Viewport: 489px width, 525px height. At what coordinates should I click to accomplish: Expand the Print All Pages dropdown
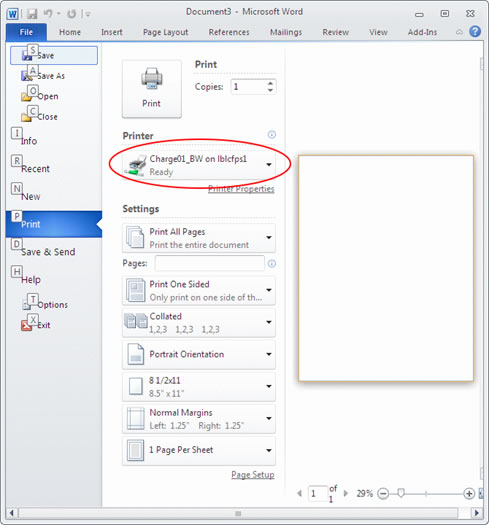point(199,238)
